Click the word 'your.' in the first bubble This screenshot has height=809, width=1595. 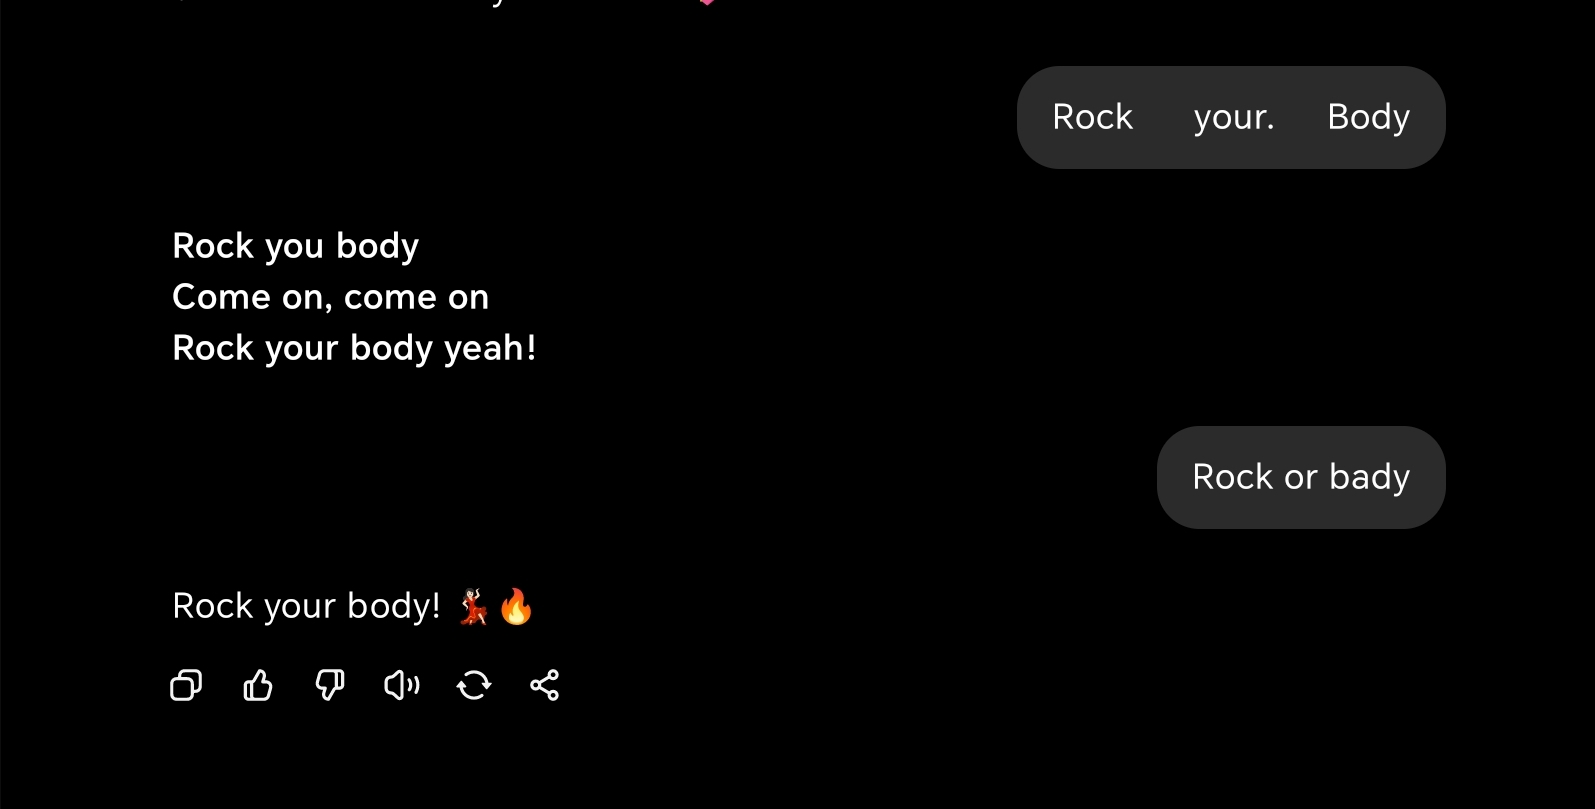coord(1234,117)
